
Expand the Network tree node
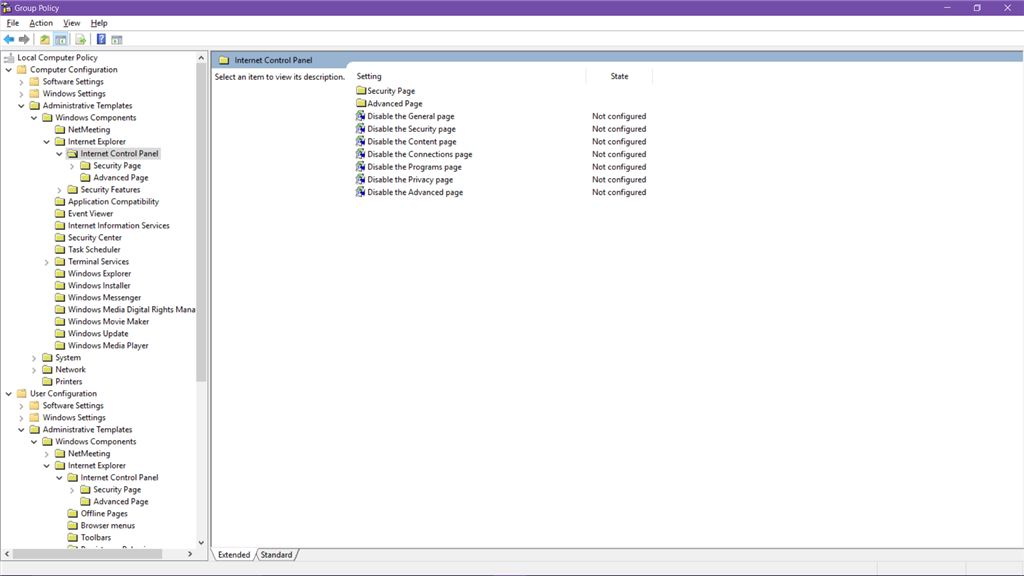pos(34,369)
